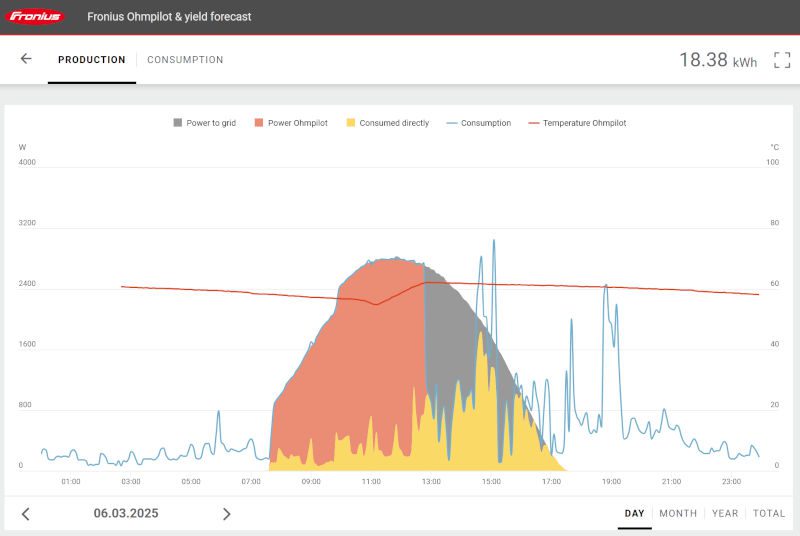Click the 07:00 time axis label

coord(251,481)
